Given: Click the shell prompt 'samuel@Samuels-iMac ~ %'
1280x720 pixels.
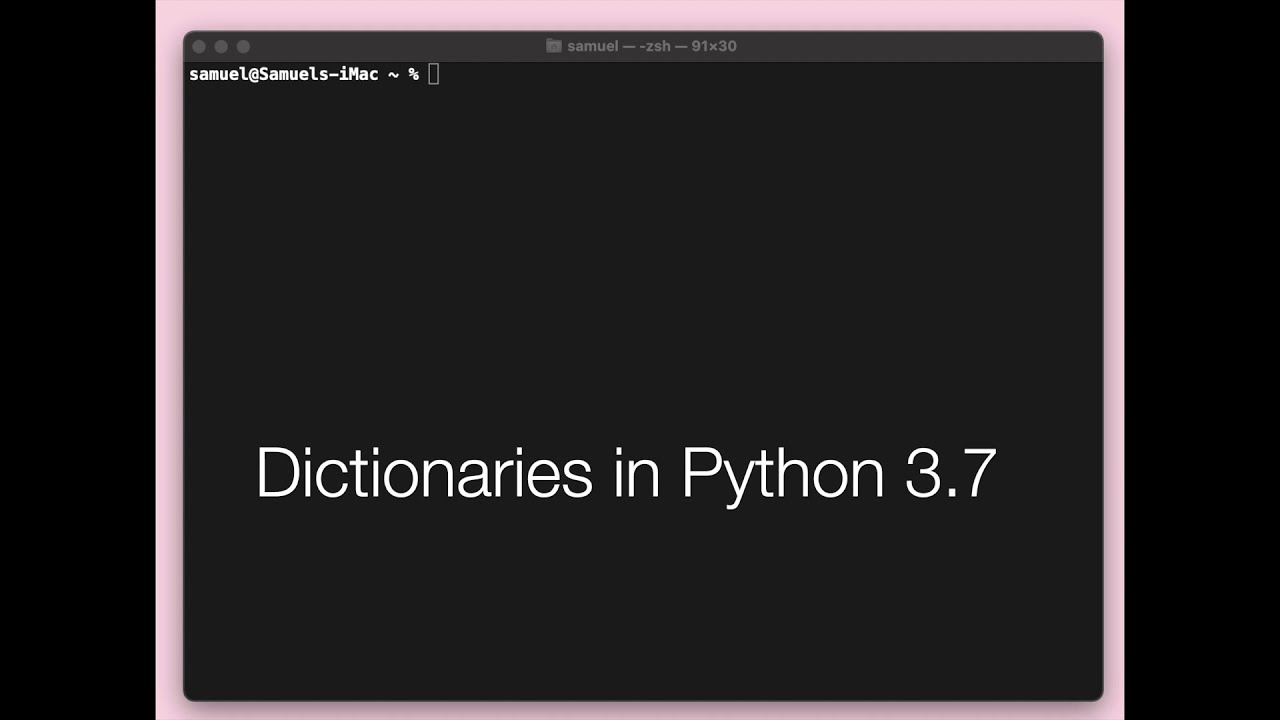Looking at the screenshot, I should [304, 74].
